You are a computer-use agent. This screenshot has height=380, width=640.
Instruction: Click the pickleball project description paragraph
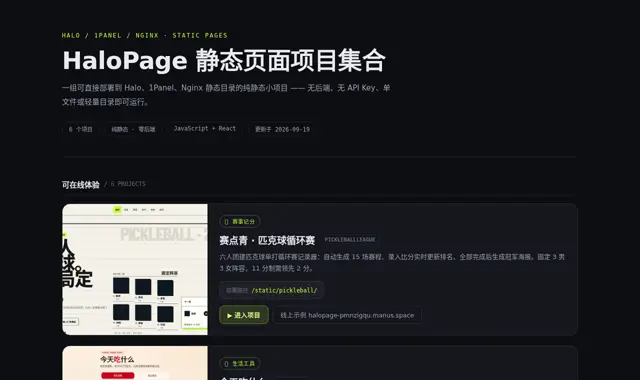coord(392,262)
